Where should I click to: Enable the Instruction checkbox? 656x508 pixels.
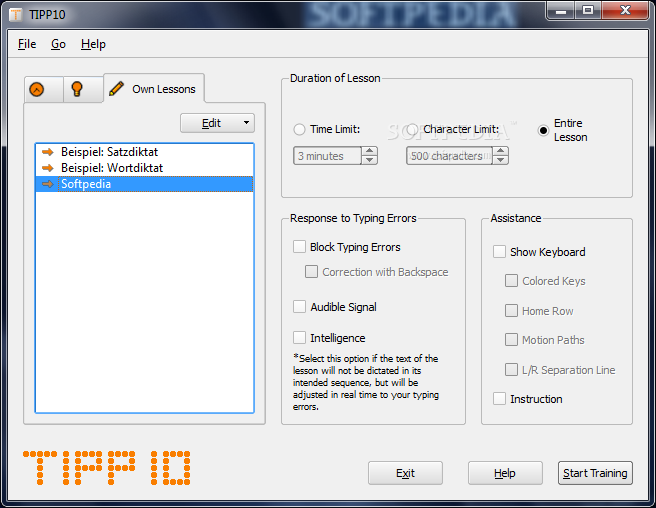coord(500,398)
